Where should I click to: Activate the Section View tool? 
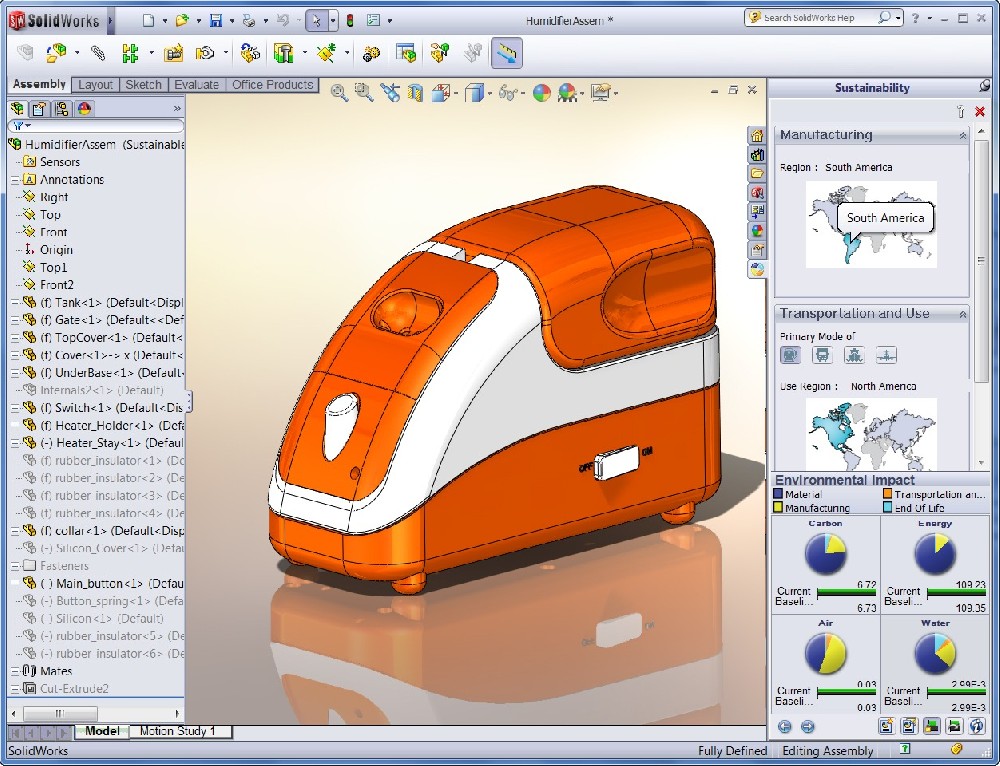[413, 92]
